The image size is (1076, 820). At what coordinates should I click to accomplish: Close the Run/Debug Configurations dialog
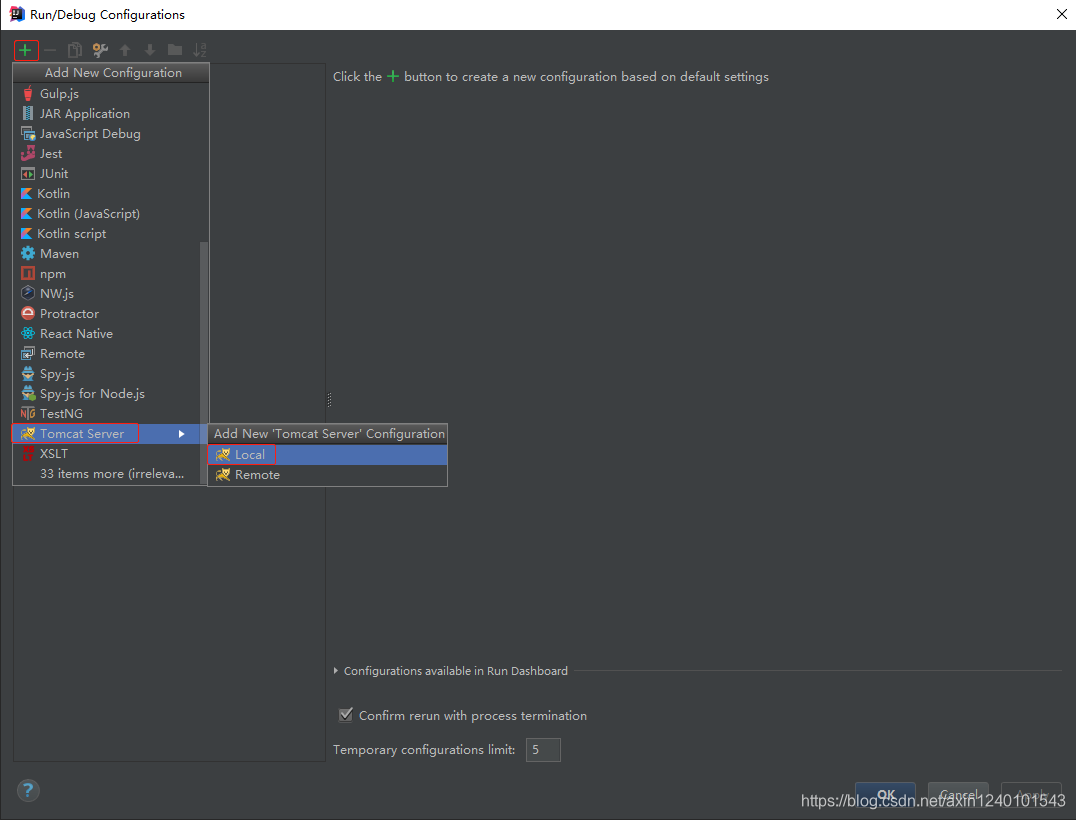point(1061,14)
